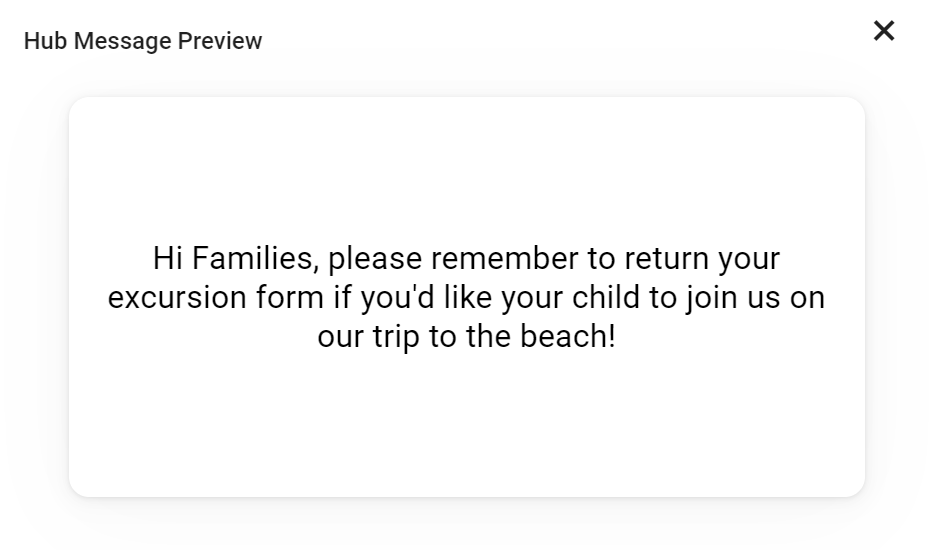Click the word trip in the message
This screenshot has height=550, width=929.
click(x=396, y=337)
